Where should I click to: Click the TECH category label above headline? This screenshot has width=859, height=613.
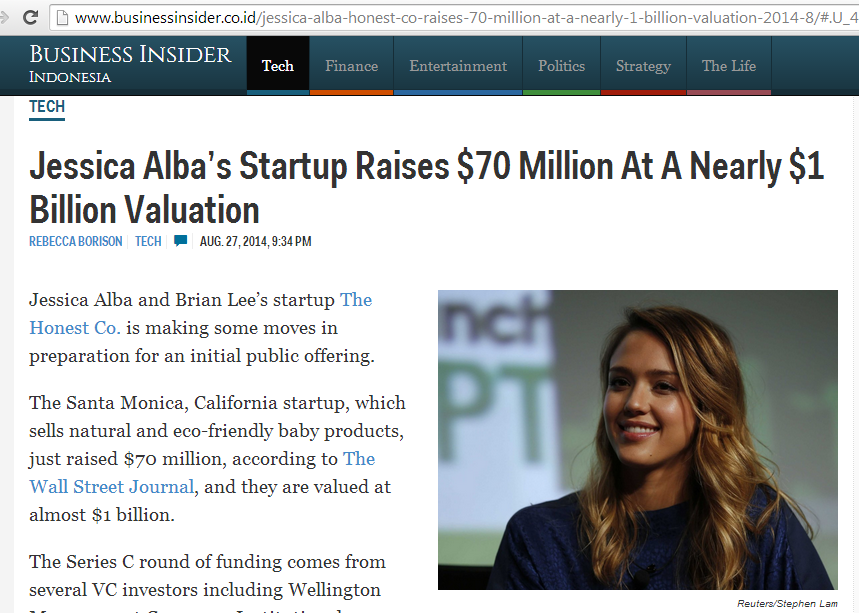tap(47, 107)
